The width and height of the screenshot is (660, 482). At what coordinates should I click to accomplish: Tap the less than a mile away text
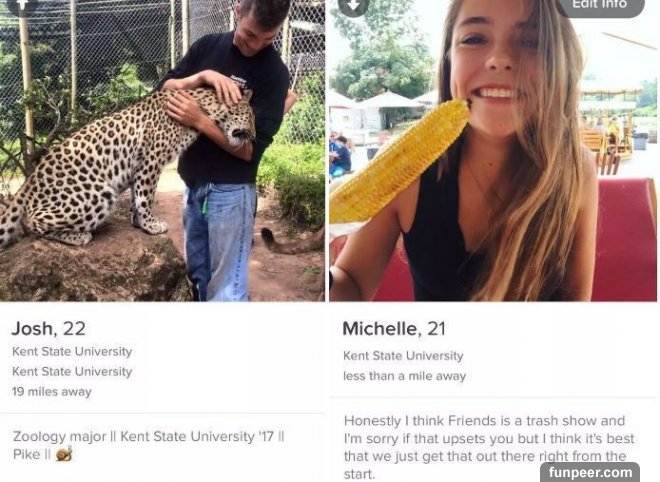405,376
